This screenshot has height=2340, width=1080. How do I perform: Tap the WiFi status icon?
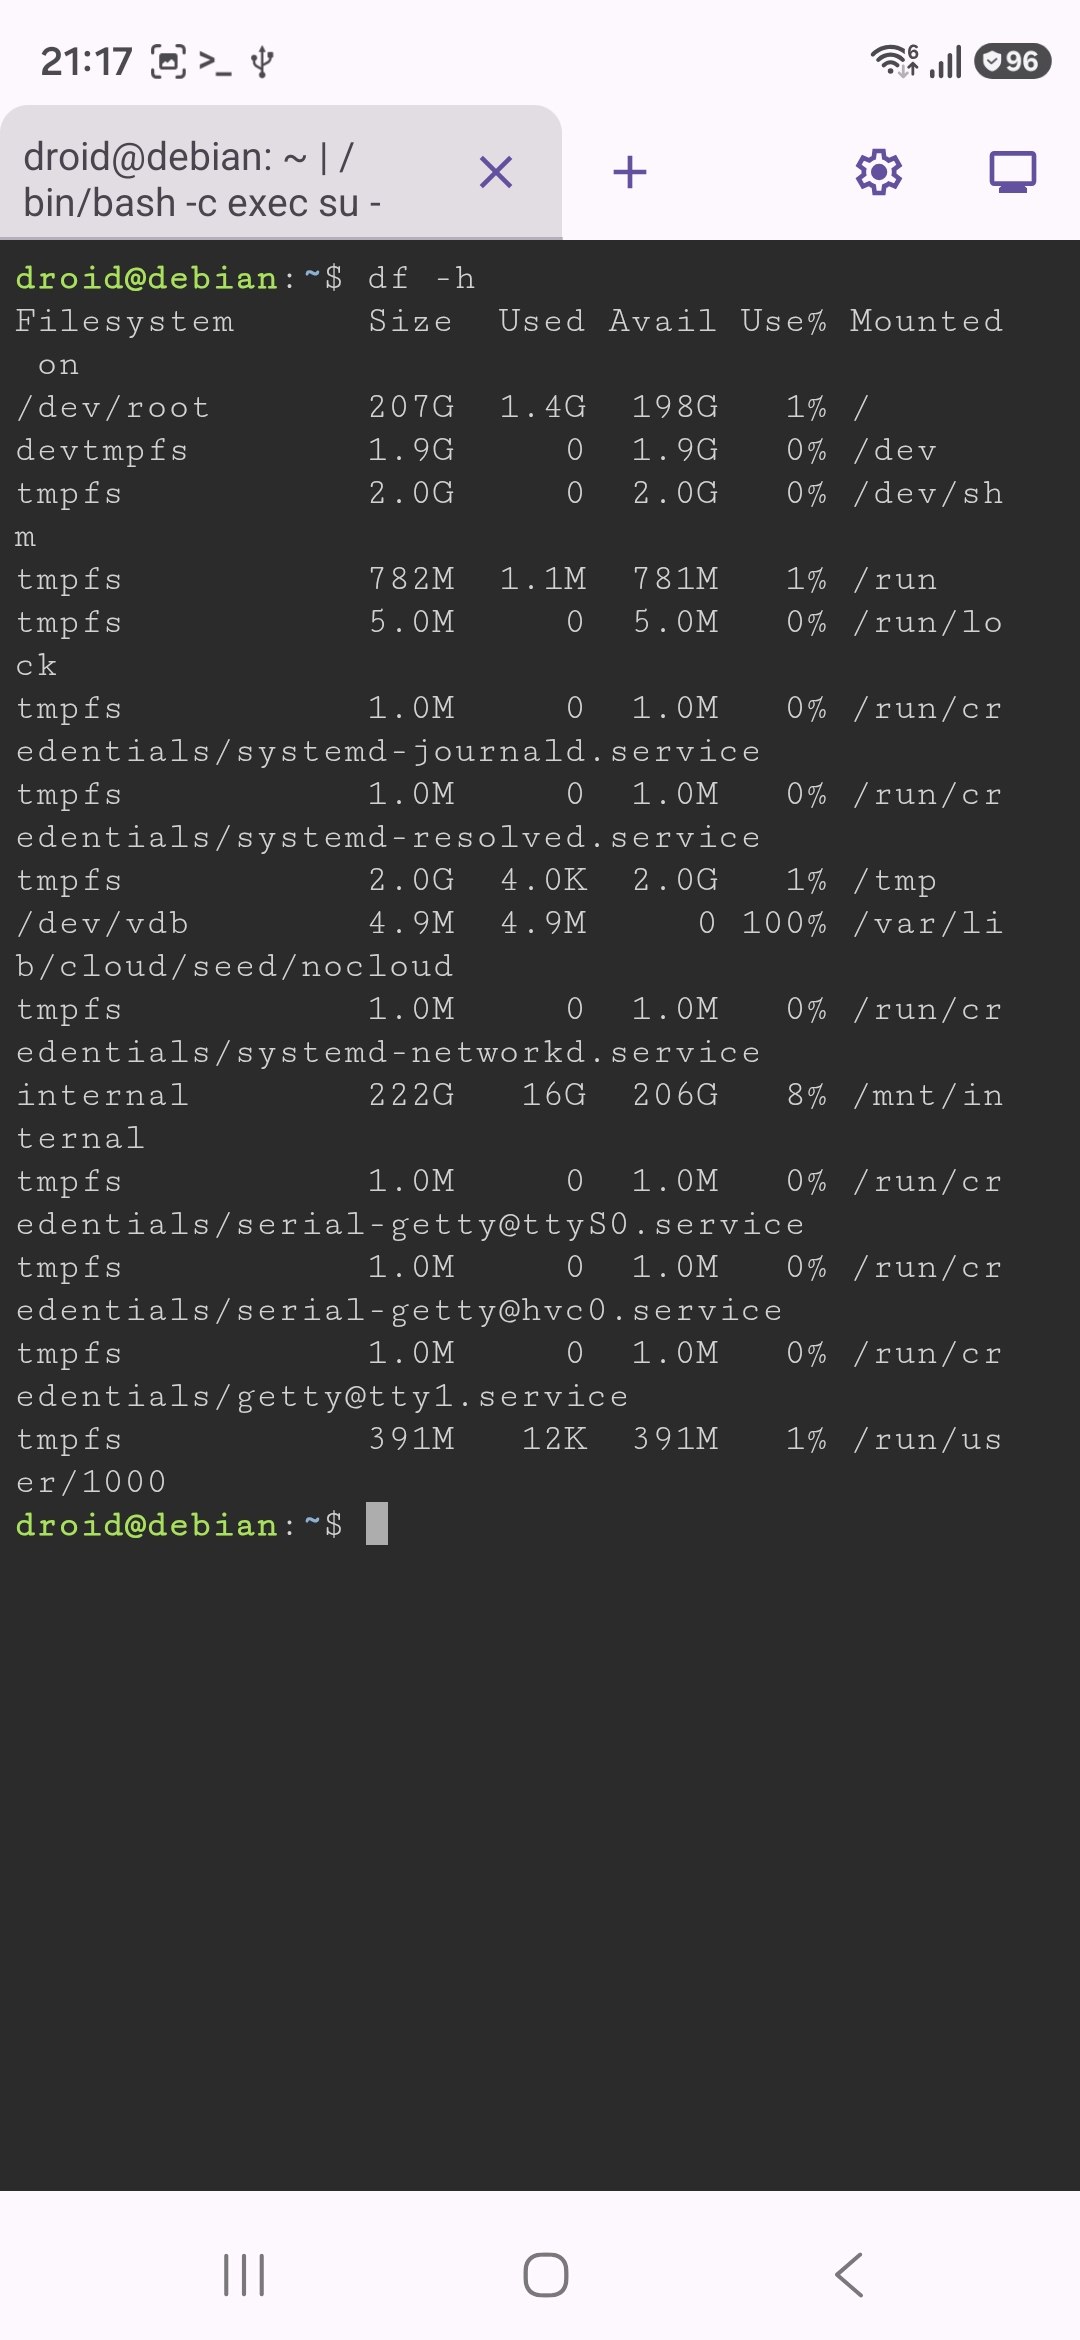pos(893,62)
